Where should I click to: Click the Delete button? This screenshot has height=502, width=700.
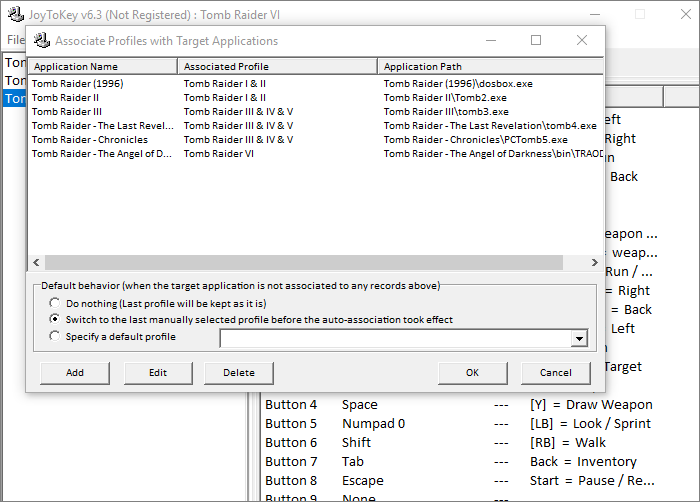239,373
